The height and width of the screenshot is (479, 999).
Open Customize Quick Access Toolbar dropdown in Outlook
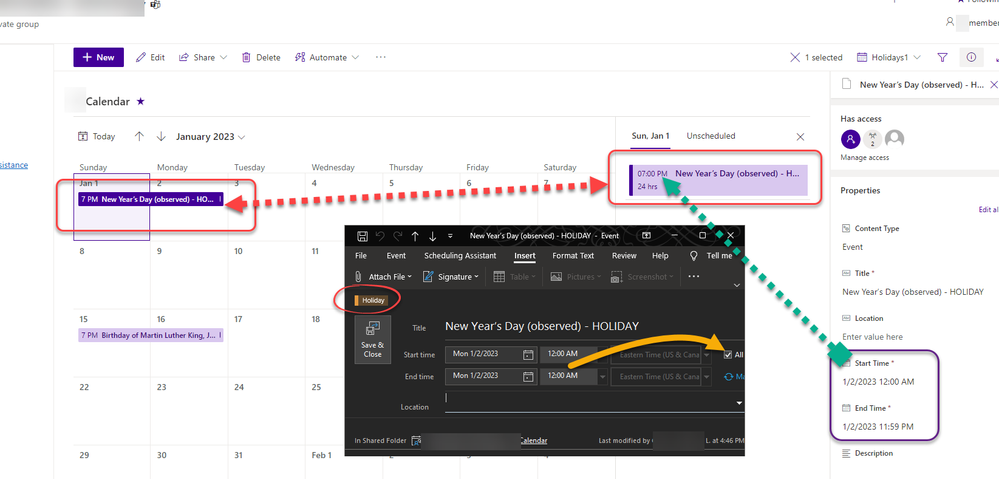click(450, 236)
